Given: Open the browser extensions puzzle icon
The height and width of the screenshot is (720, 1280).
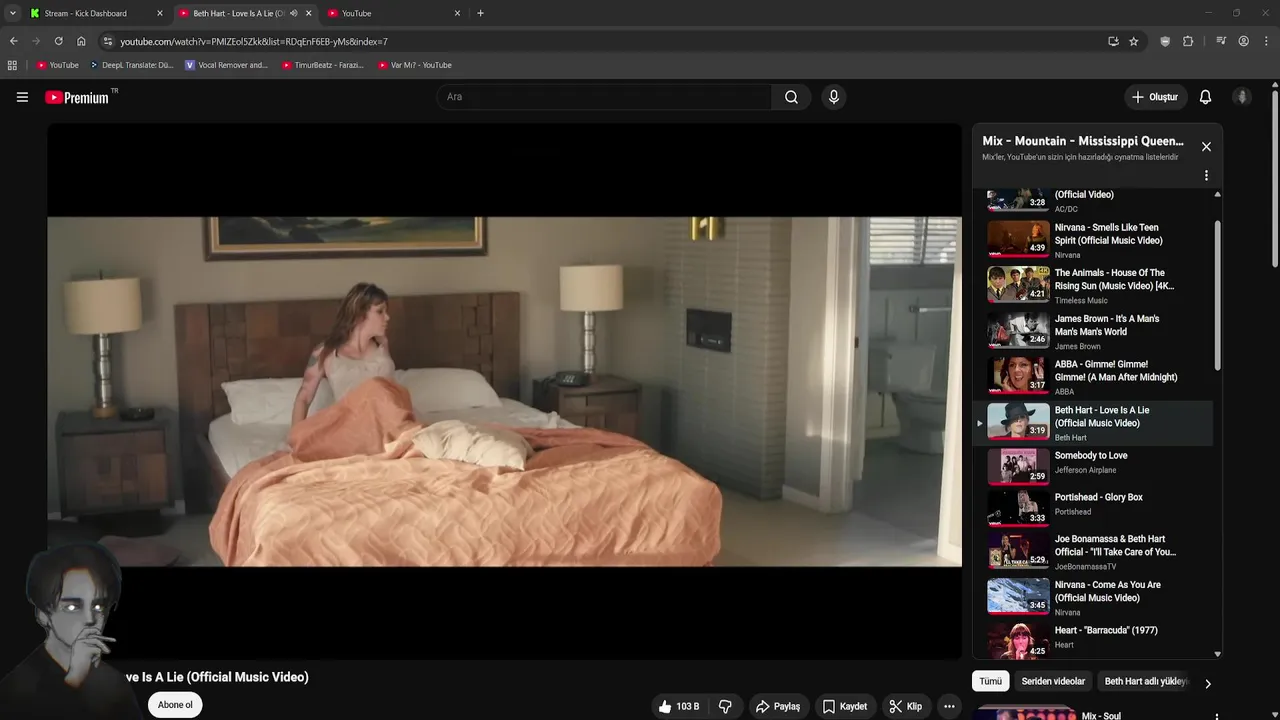Looking at the screenshot, I should 1188,41.
